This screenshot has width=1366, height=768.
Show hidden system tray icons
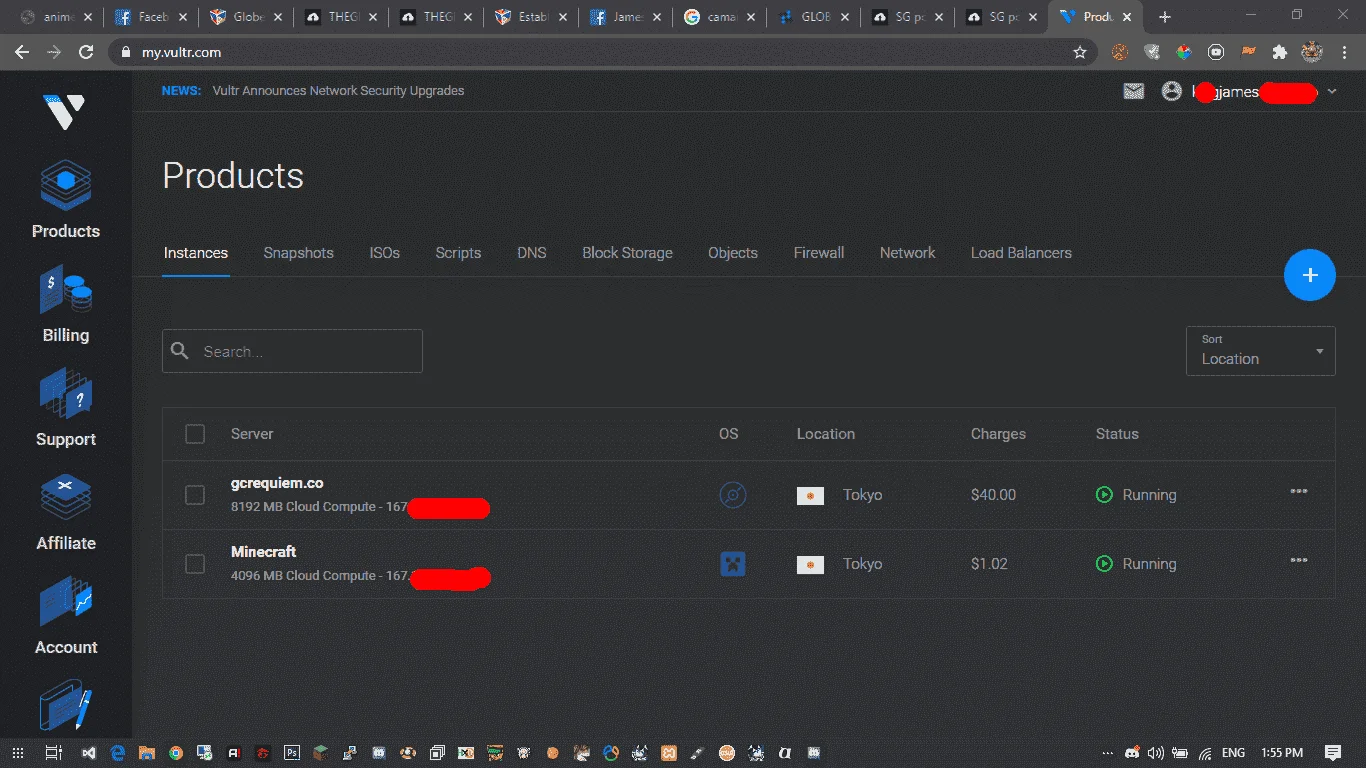[1107, 753]
